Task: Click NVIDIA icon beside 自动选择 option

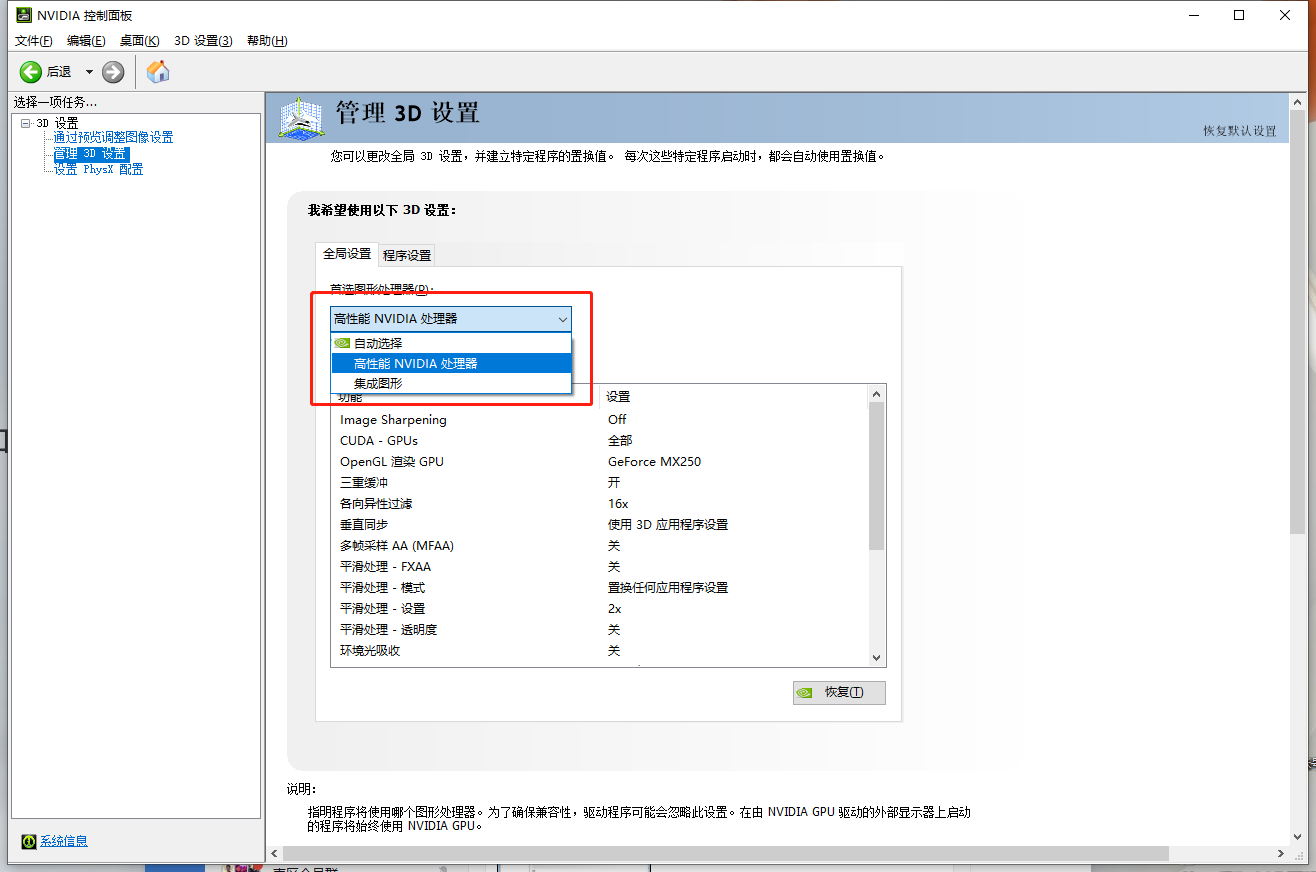Action: (x=342, y=343)
